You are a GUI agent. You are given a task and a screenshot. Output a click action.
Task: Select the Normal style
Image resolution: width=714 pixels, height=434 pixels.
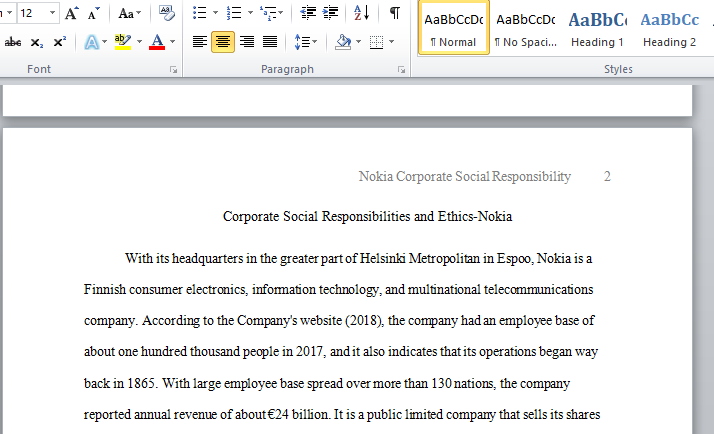point(454,28)
